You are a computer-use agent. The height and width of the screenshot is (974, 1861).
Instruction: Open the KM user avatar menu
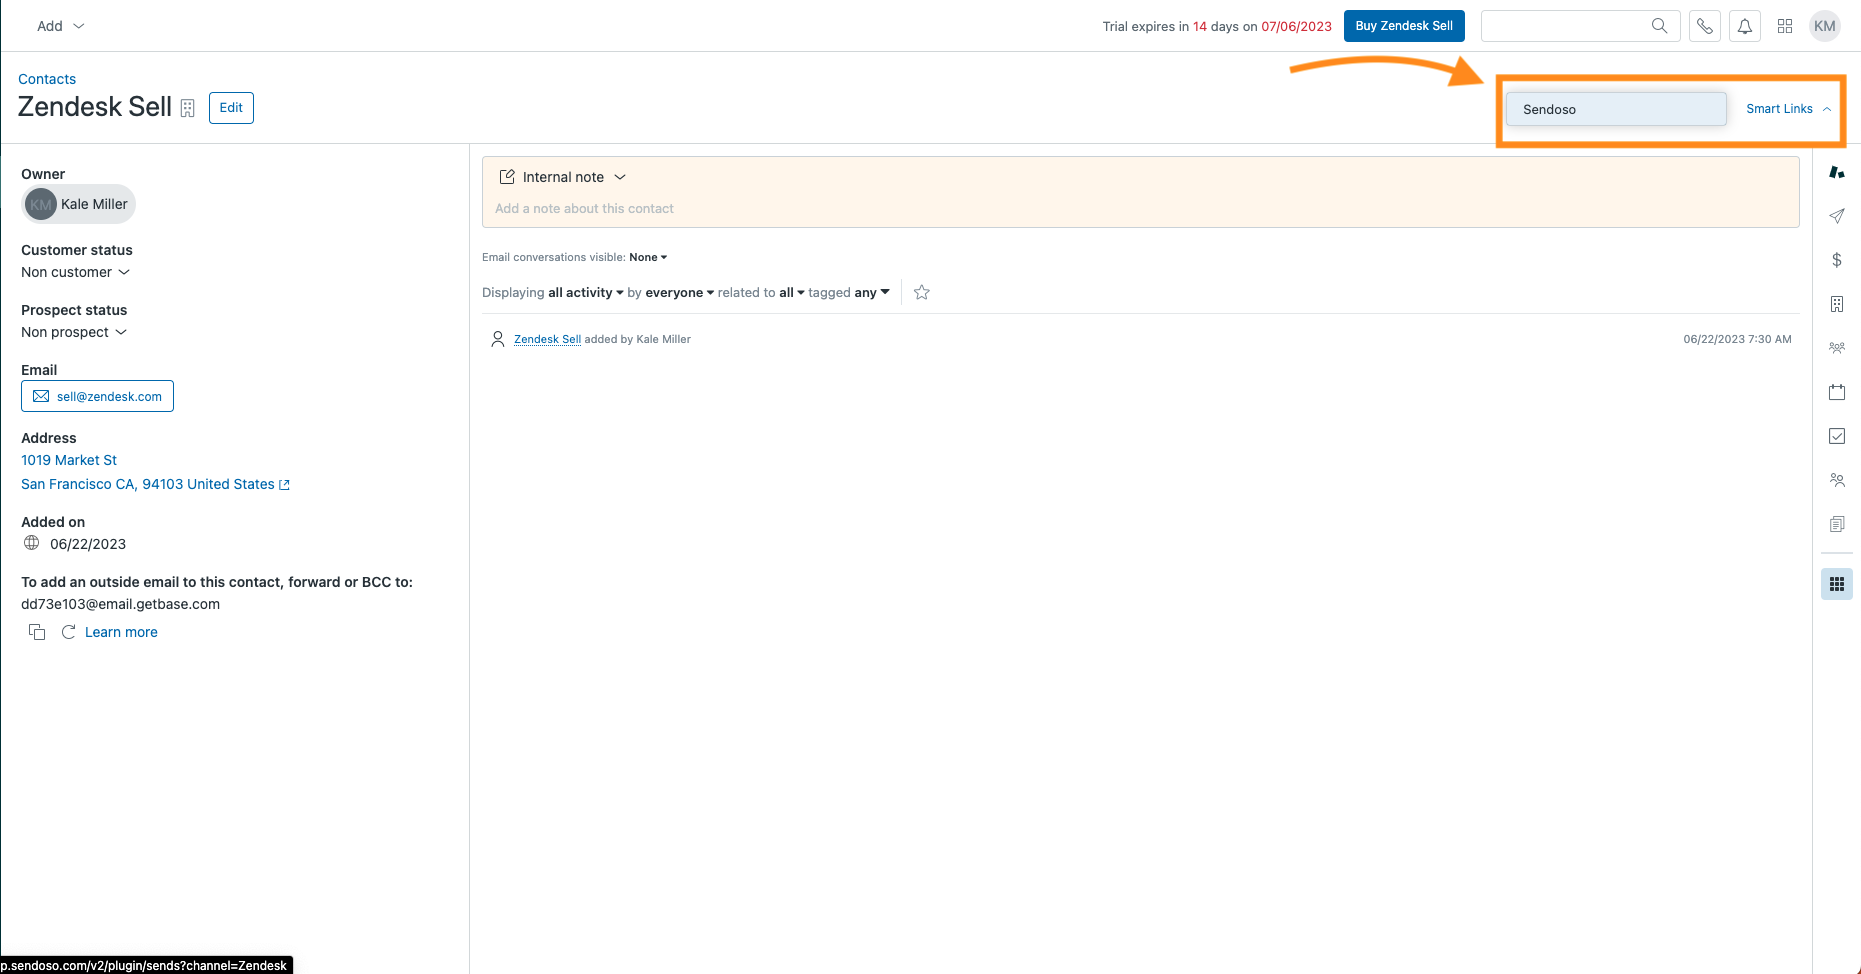[1825, 26]
